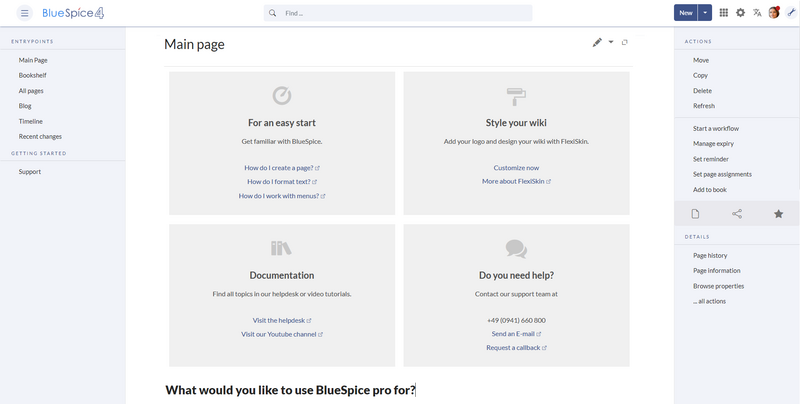Click the Customize now link
The image size is (800, 404).
tap(516, 168)
